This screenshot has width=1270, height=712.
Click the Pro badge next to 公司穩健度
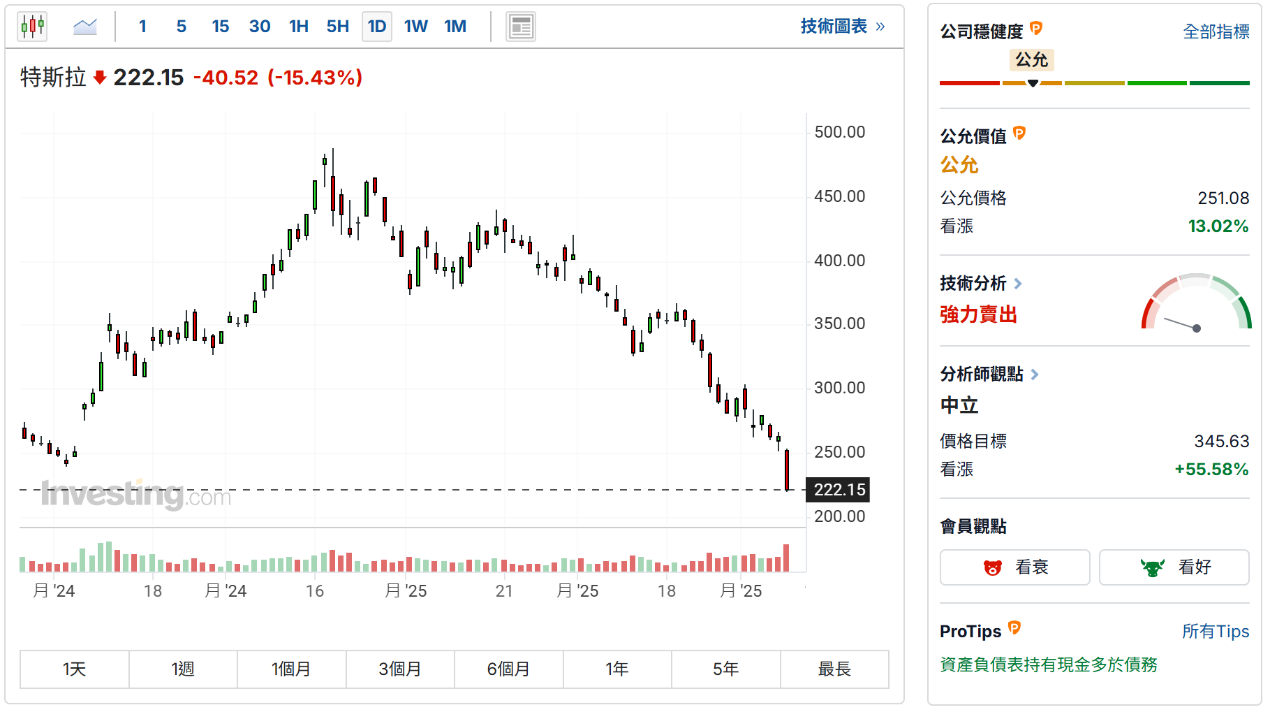coord(1036,29)
